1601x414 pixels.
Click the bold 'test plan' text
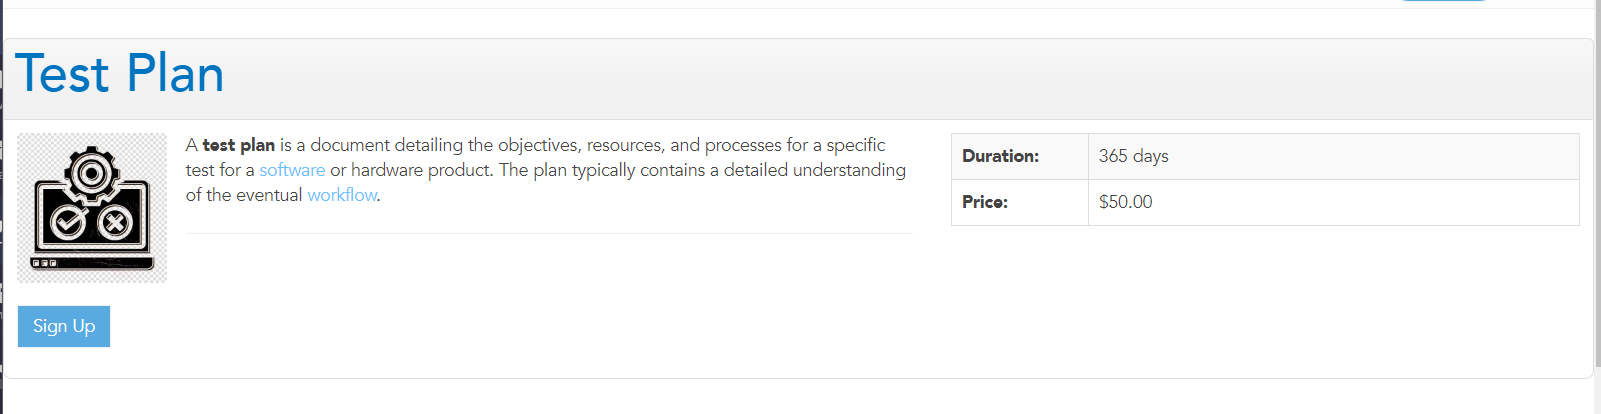tap(238, 145)
